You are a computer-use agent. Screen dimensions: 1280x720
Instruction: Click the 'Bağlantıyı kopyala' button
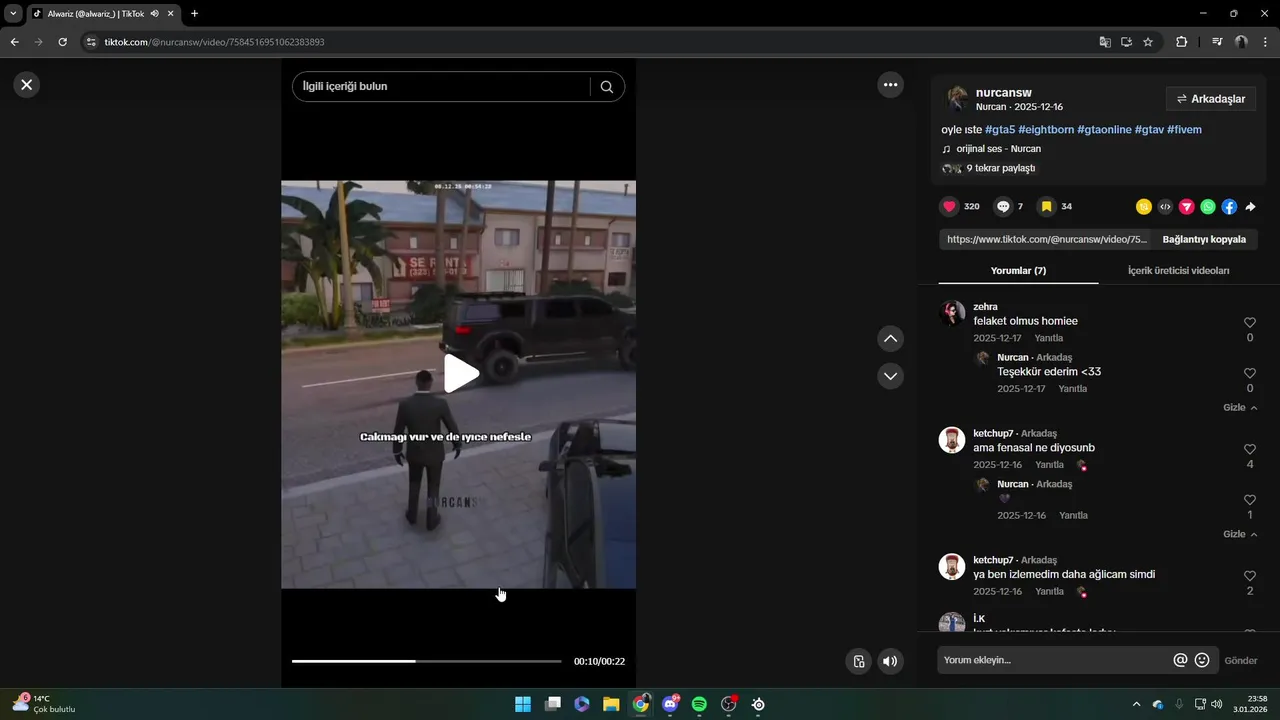tap(1204, 240)
